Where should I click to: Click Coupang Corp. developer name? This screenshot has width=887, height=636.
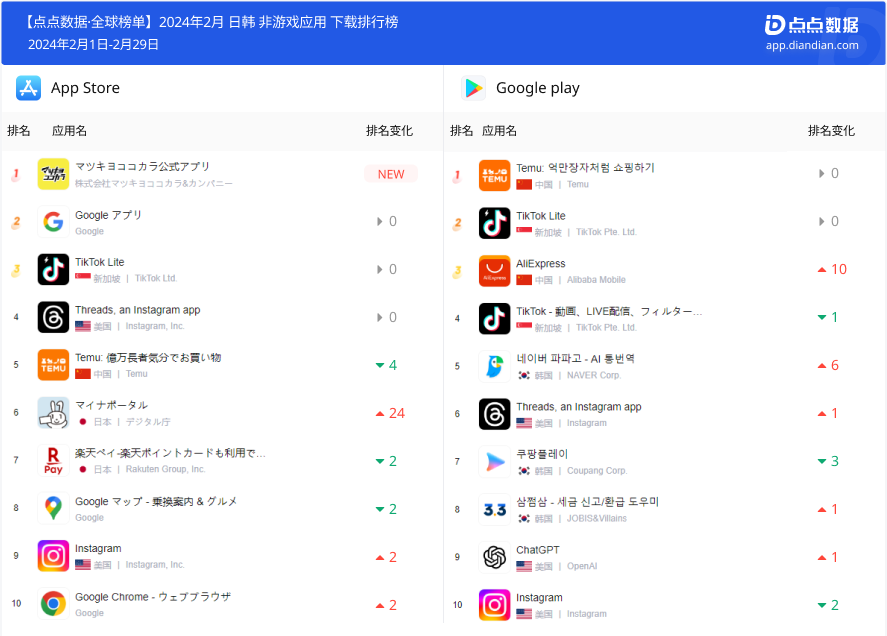[597, 471]
